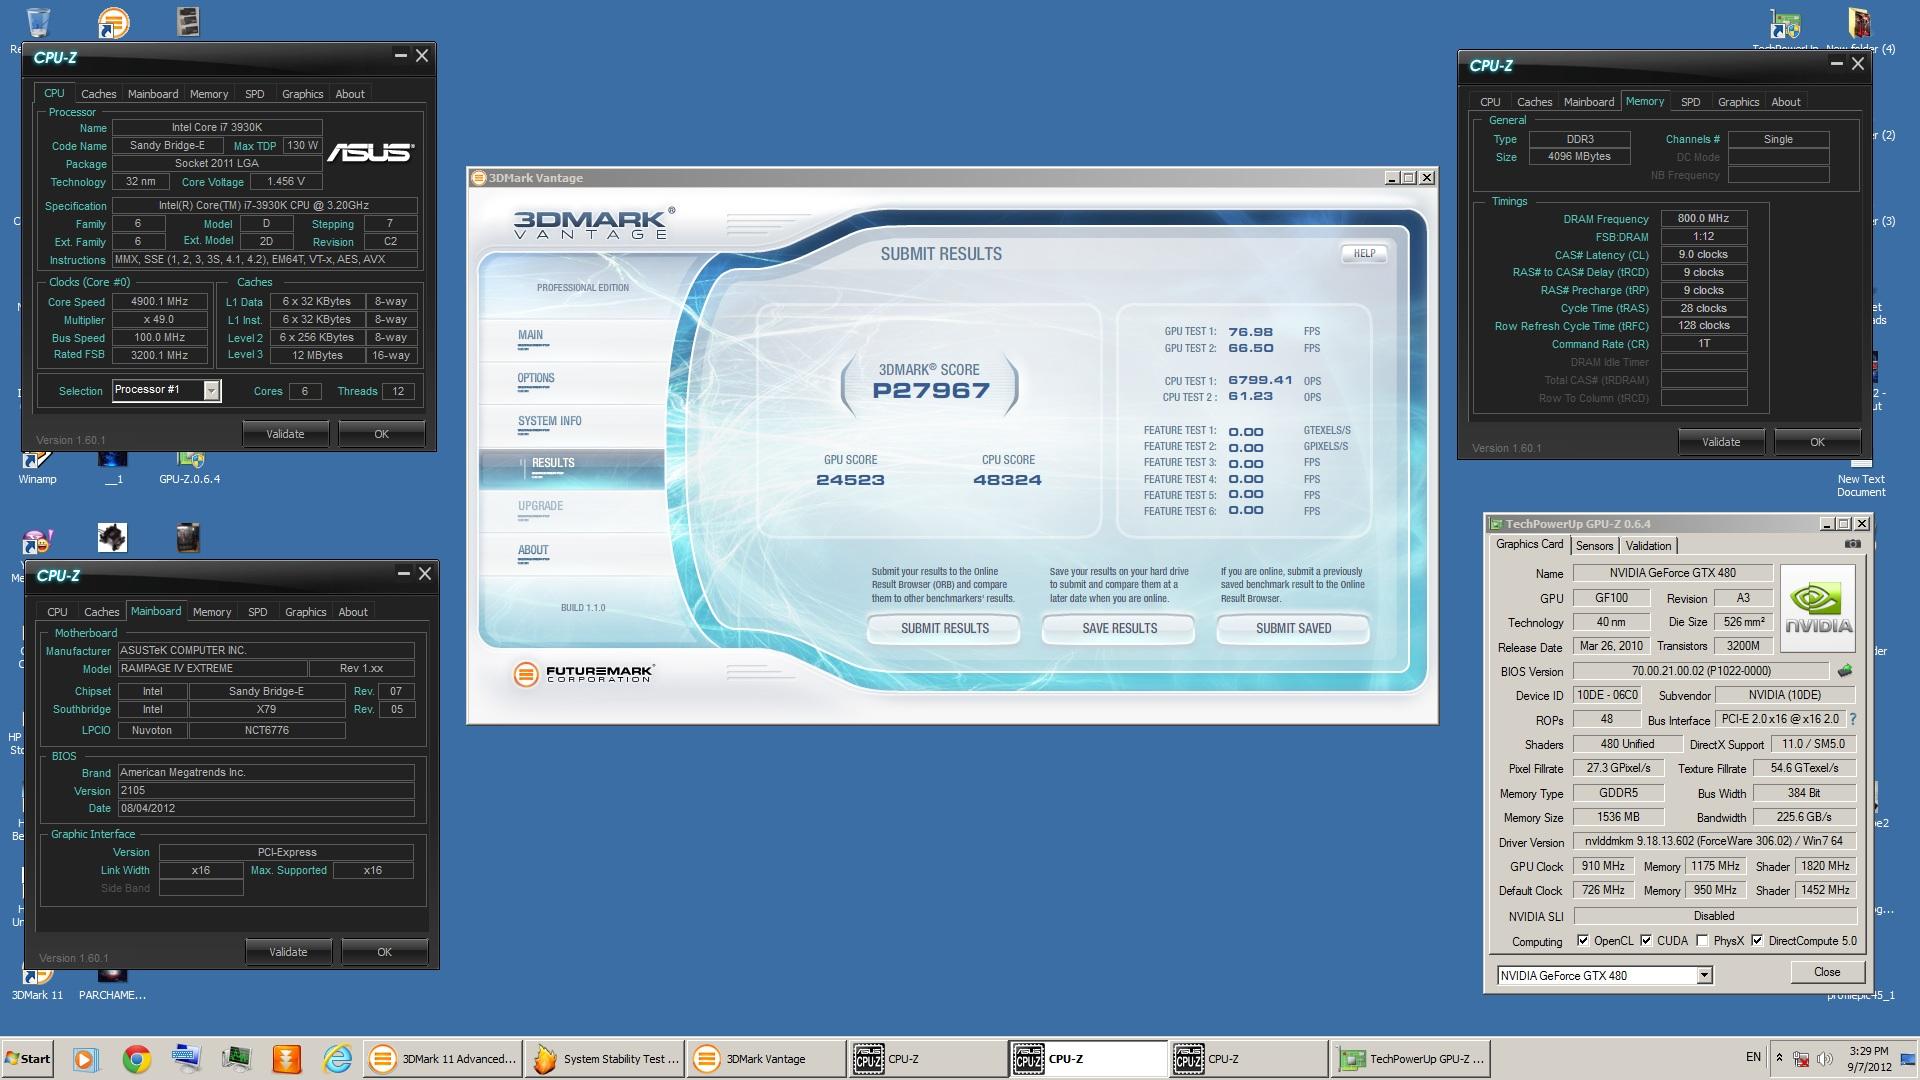Open the PARCHAME... desktop icon
Screen dimensions: 1920x1080
point(112,984)
